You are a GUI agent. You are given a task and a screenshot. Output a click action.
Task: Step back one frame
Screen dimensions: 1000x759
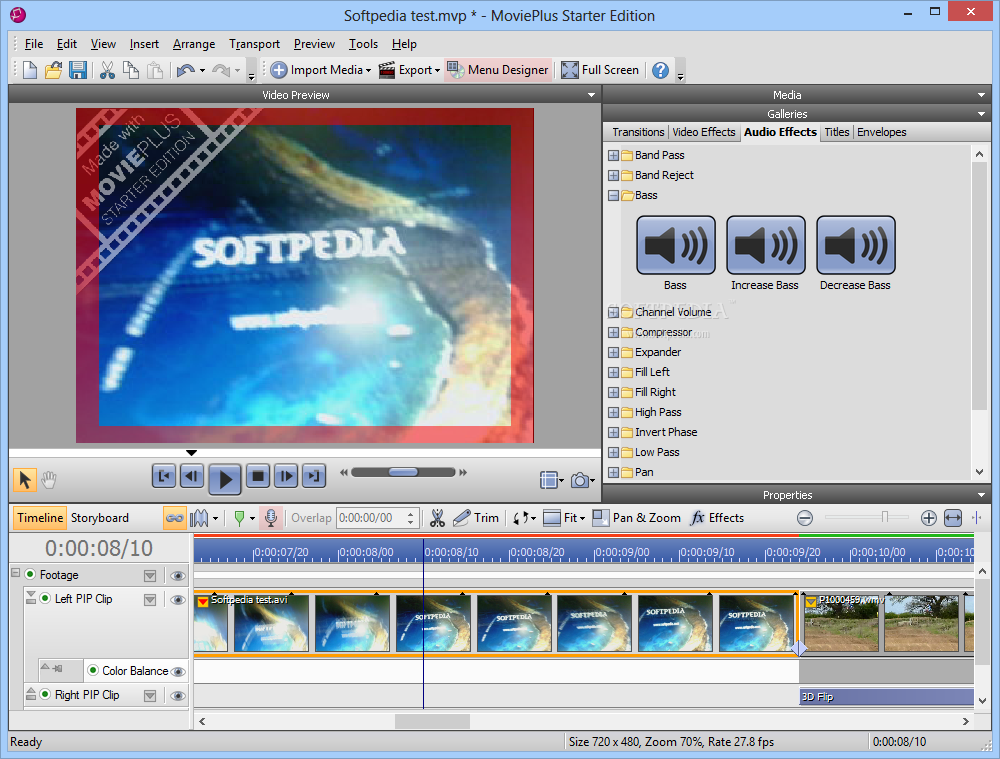[191, 476]
